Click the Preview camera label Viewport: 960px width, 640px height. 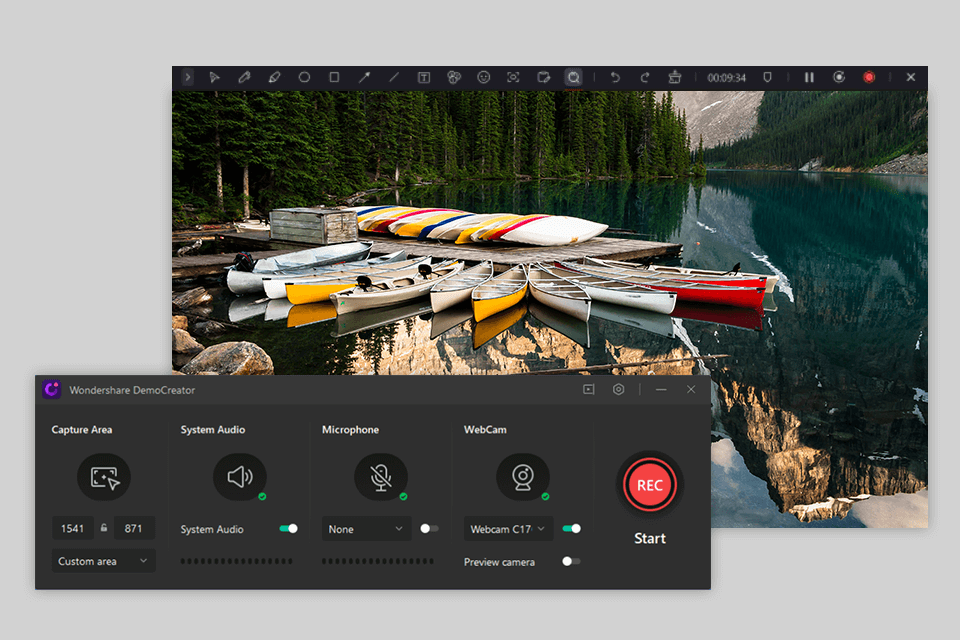tap(499, 562)
